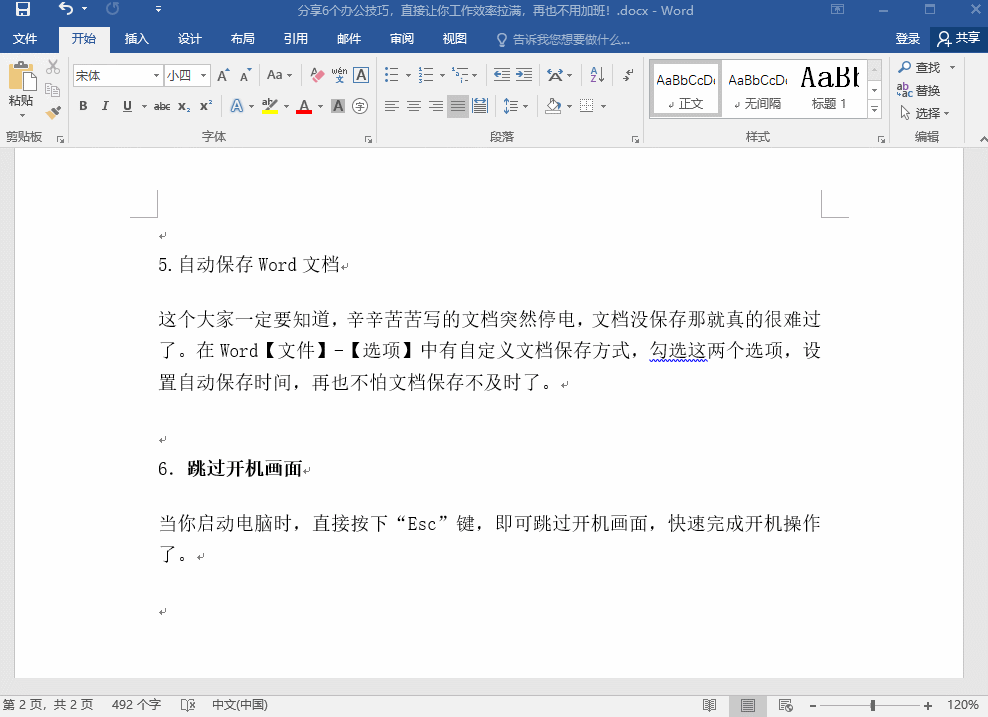Apply subscript formatting
988x717 pixels.
[184, 106]
